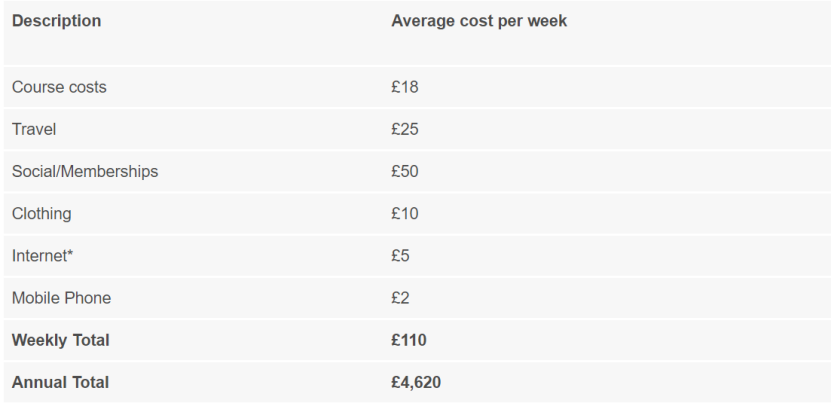Screen dimensions: 831x403
Task: Click the Travel row label
Action: click(x=33, y=129)
